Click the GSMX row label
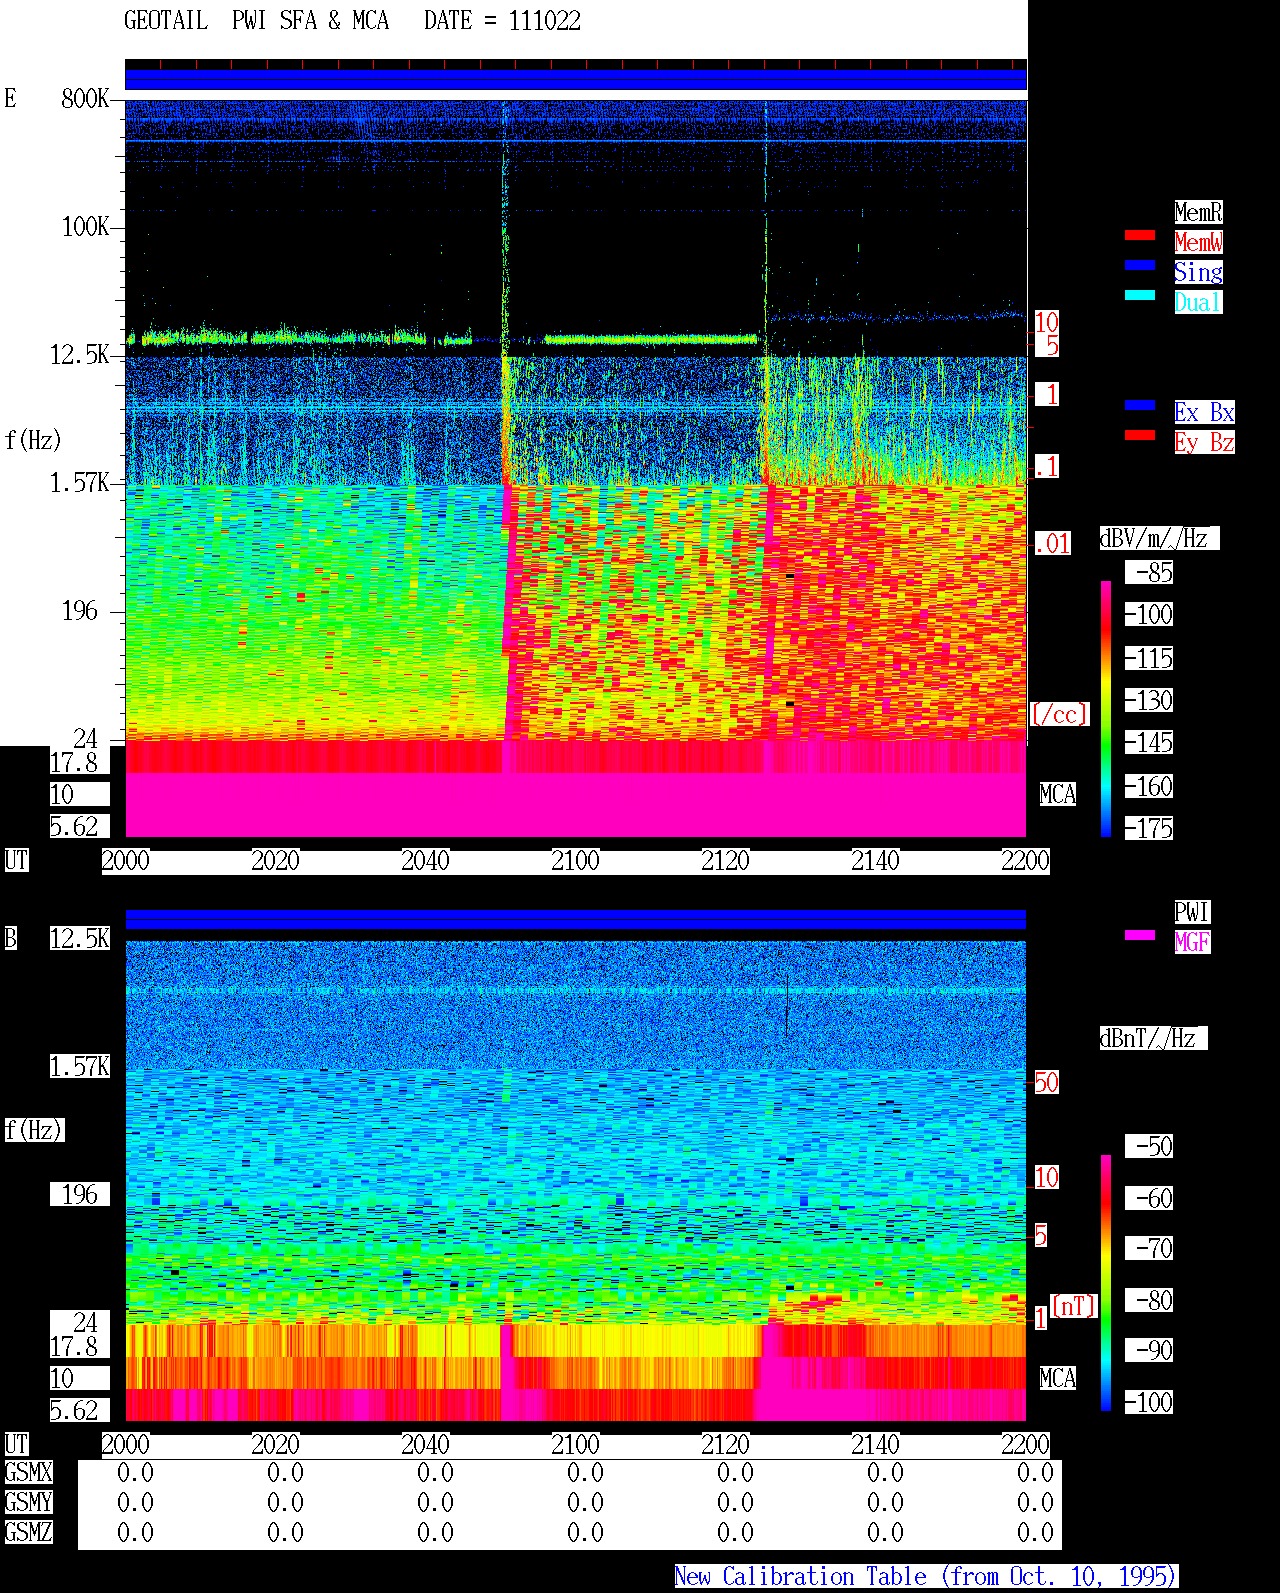This screenshot has width=1280, height=1593. (x=28, y=1473)
